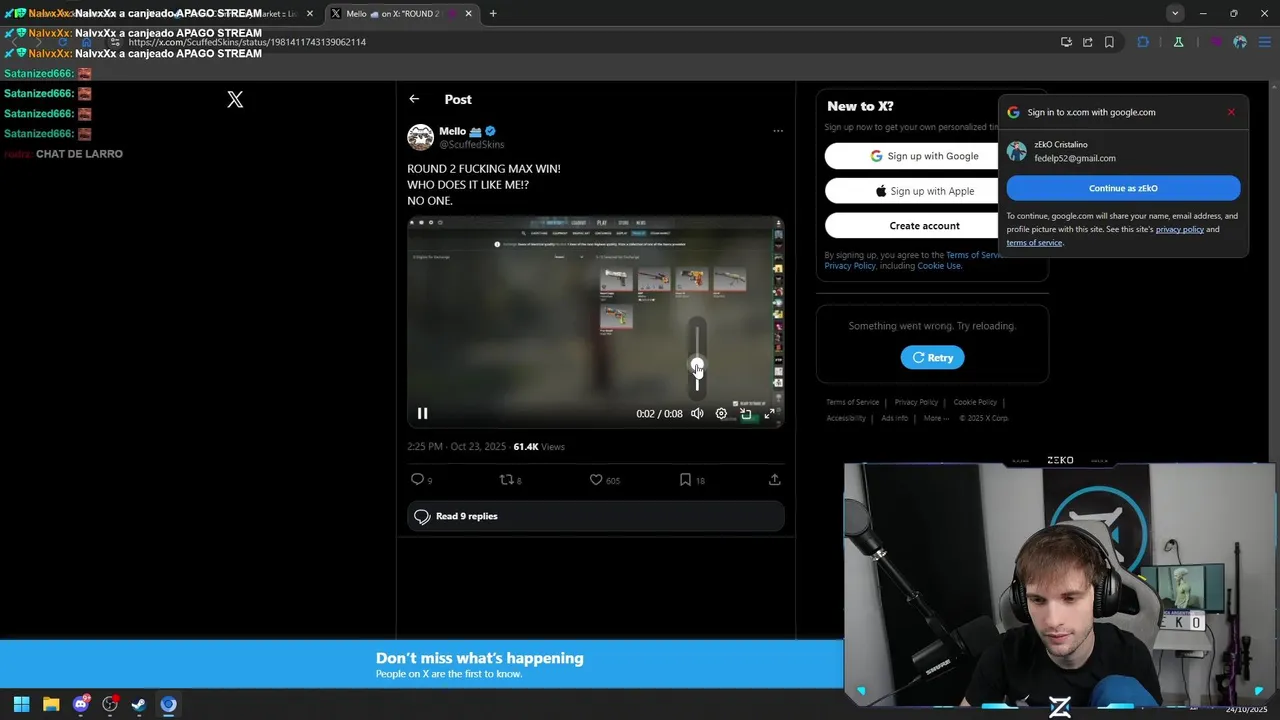
Task: Open a new browser tab
Action: pos(493,14)
